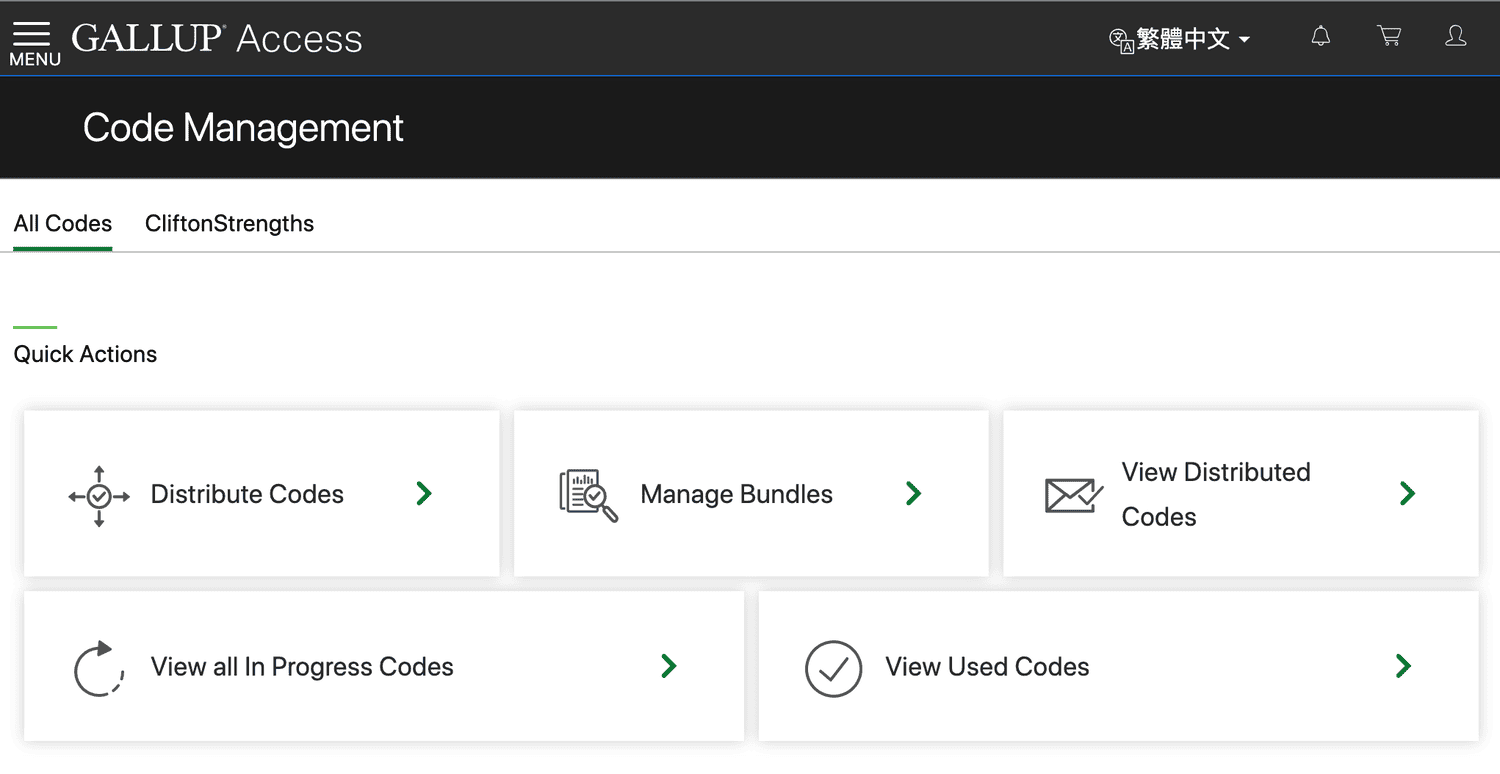Click the arrow on Distribute Codes card
This screenshot has width=1500, height=774.
pos(424,493)
